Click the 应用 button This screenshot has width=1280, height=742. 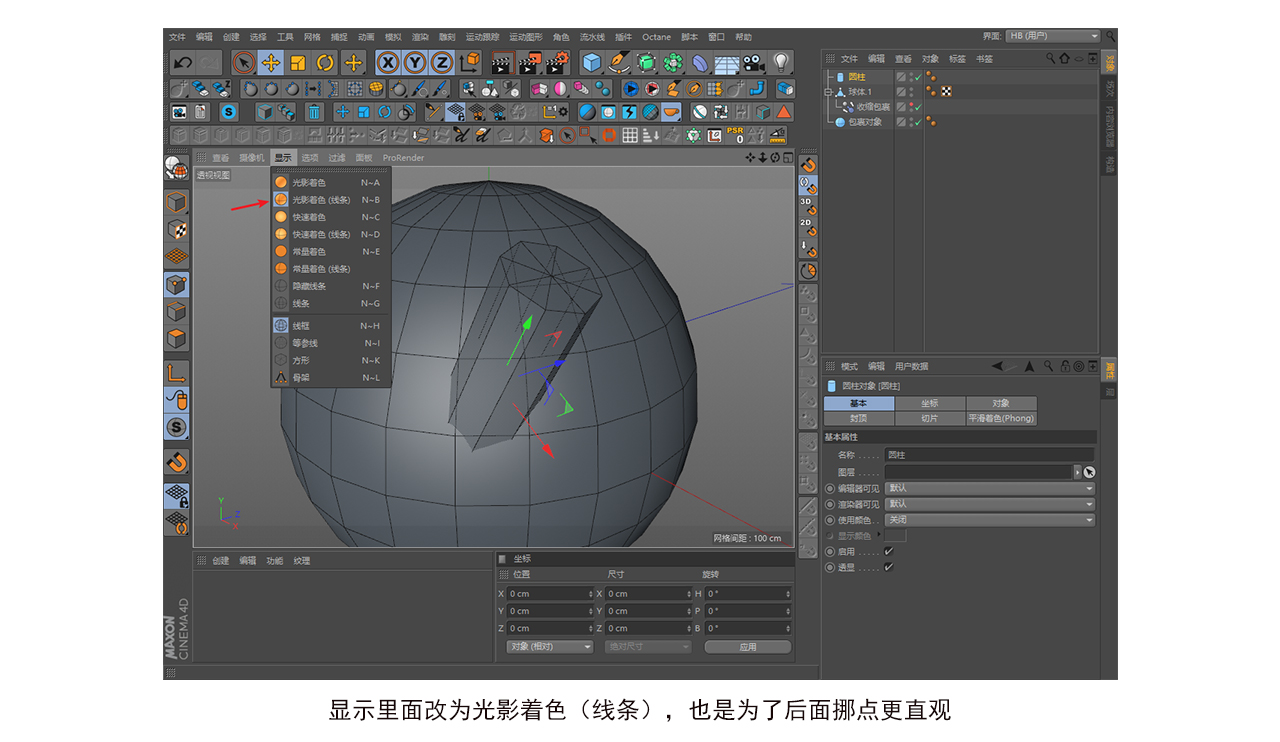[748, 647]
